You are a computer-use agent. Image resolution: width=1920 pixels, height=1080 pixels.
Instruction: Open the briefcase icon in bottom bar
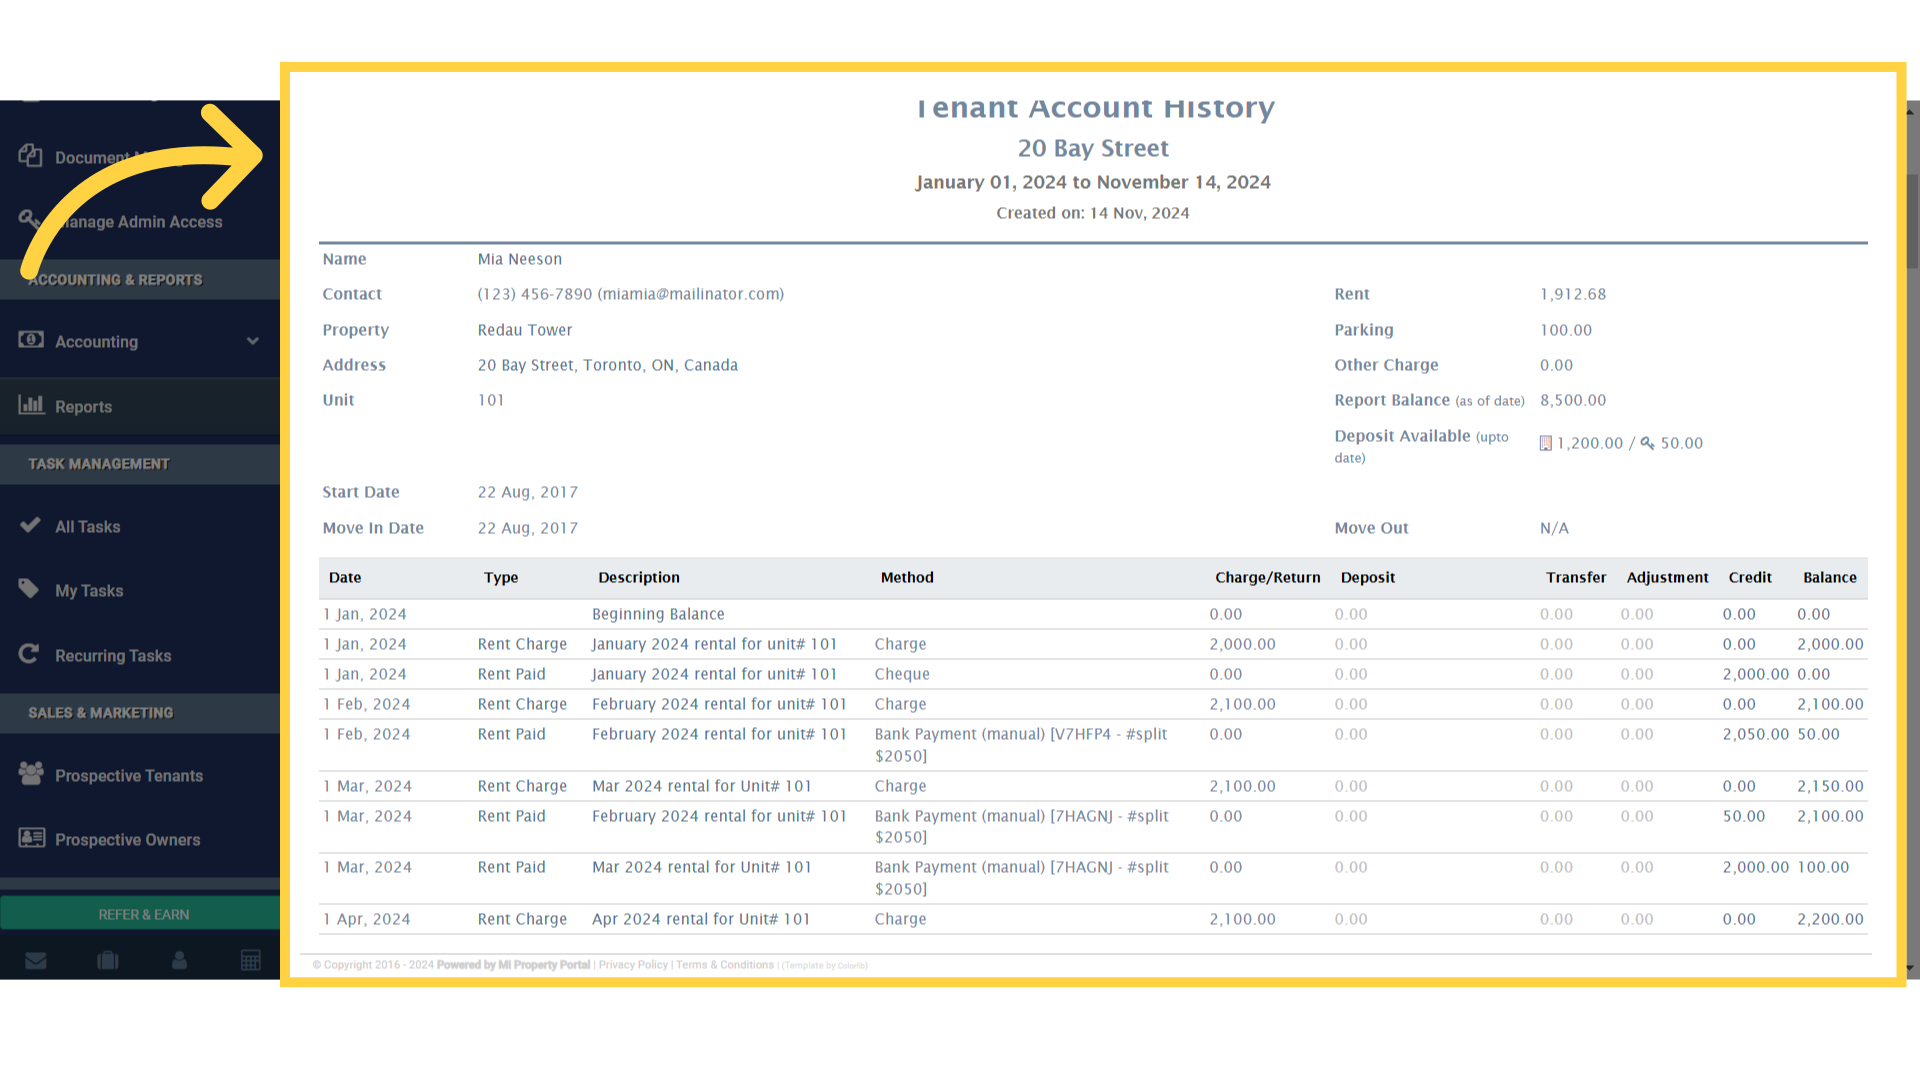[x=108, y=961]
